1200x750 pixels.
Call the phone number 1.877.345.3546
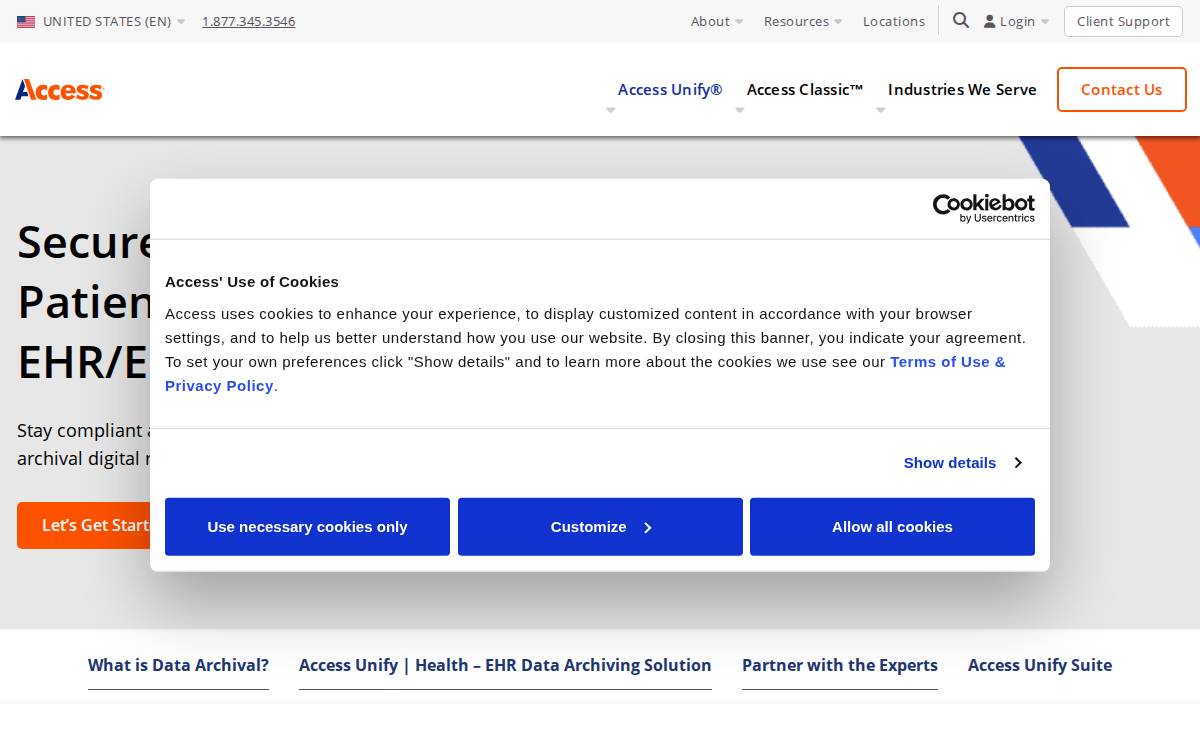coord(249,21)
